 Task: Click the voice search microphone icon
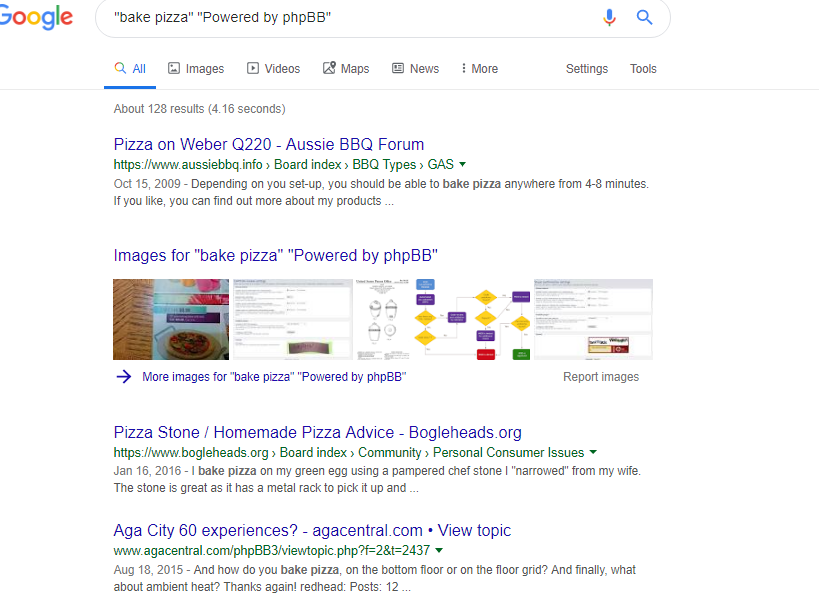609,17
